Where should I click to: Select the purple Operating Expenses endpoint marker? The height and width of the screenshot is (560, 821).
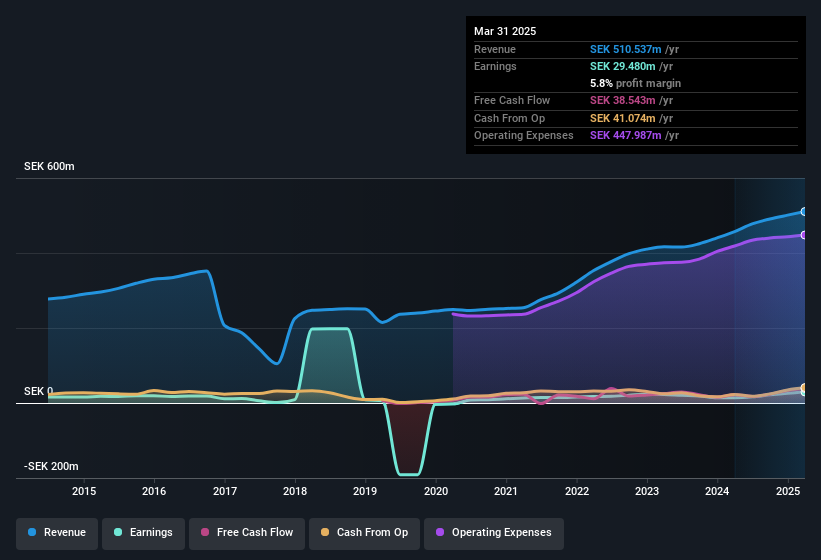pos(804,235)
